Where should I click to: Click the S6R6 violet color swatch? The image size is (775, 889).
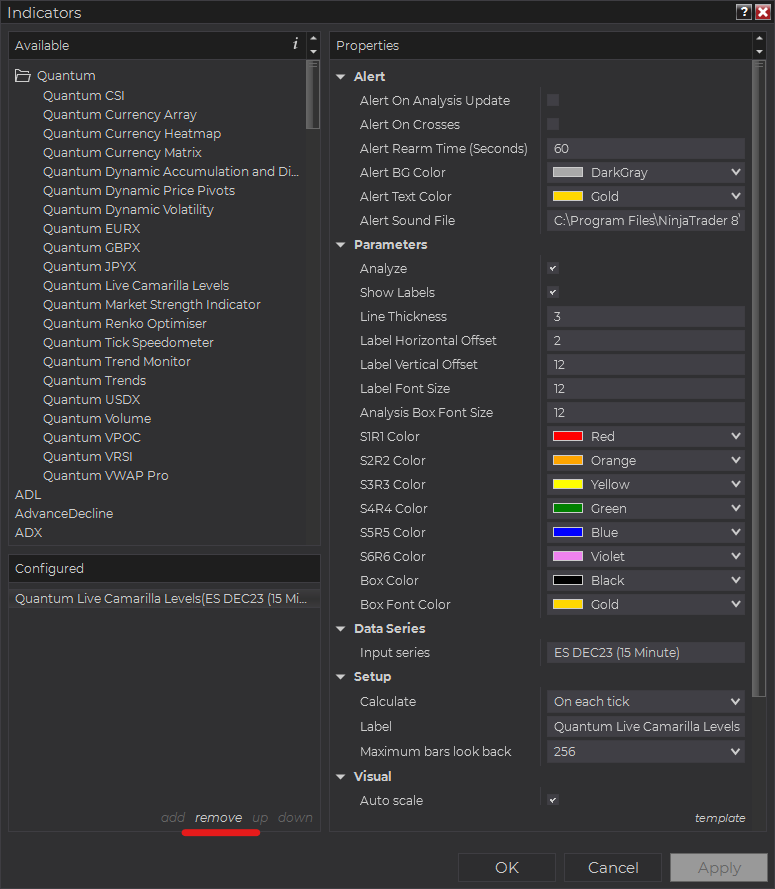(568, 556)
